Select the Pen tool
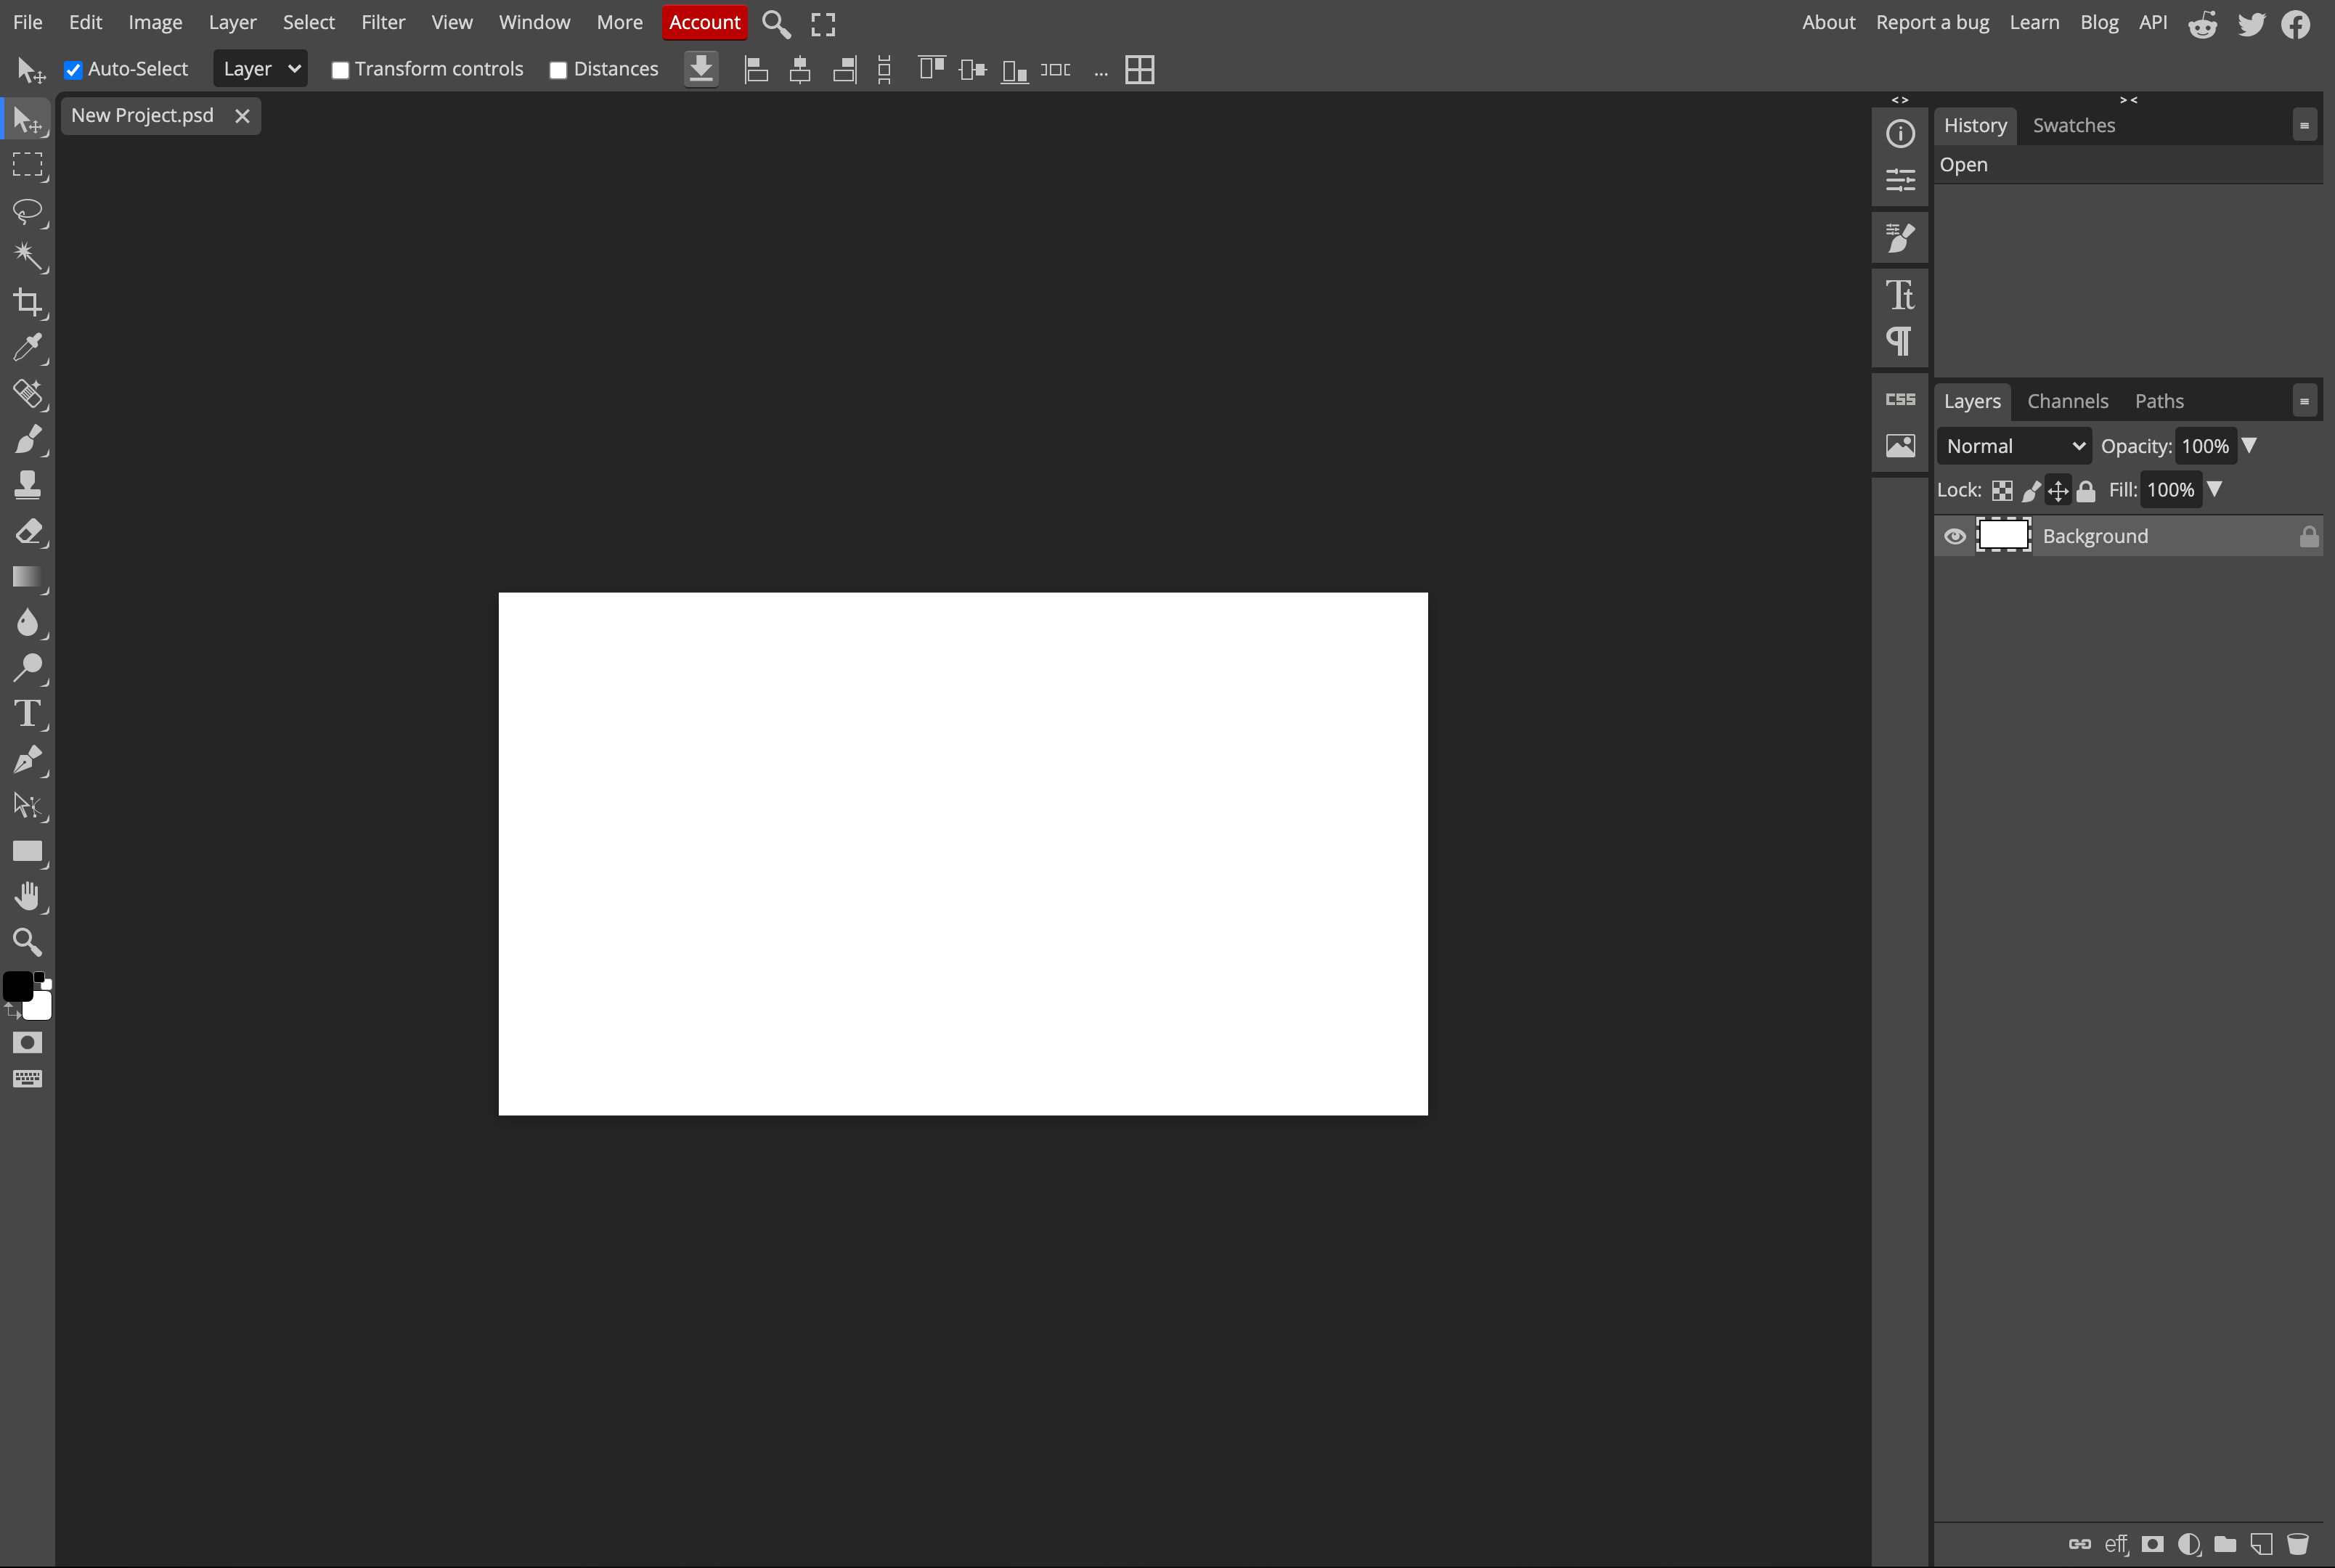The image size is (2335, 1568). click(28, 760)
